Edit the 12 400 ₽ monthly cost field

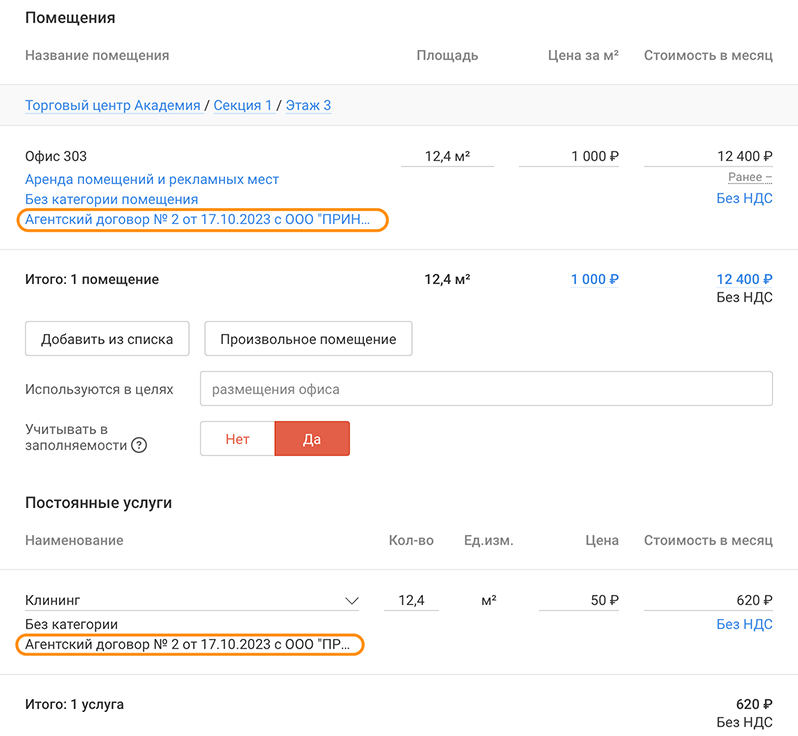709,156
